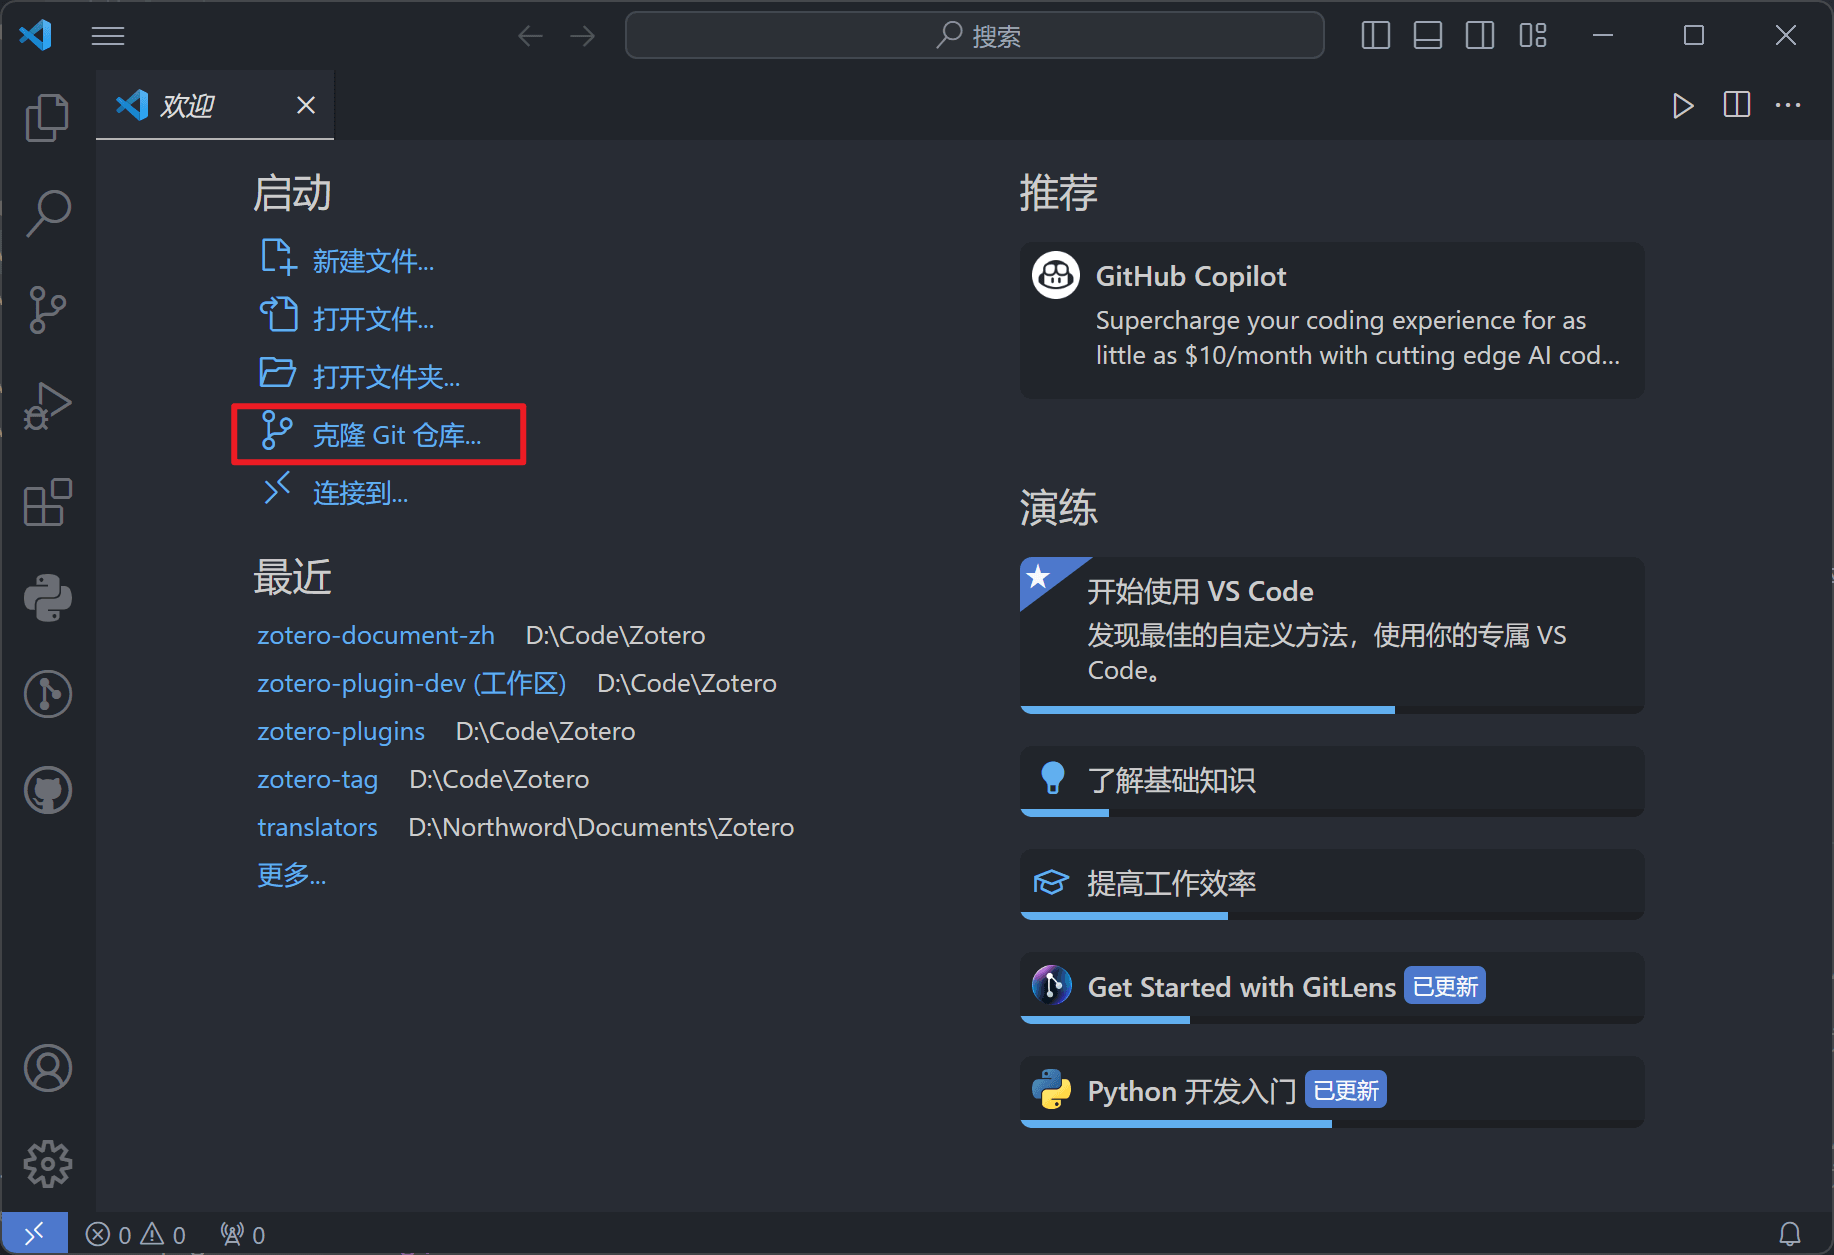Open the editor more actions menu

[x=1788, y=105]
